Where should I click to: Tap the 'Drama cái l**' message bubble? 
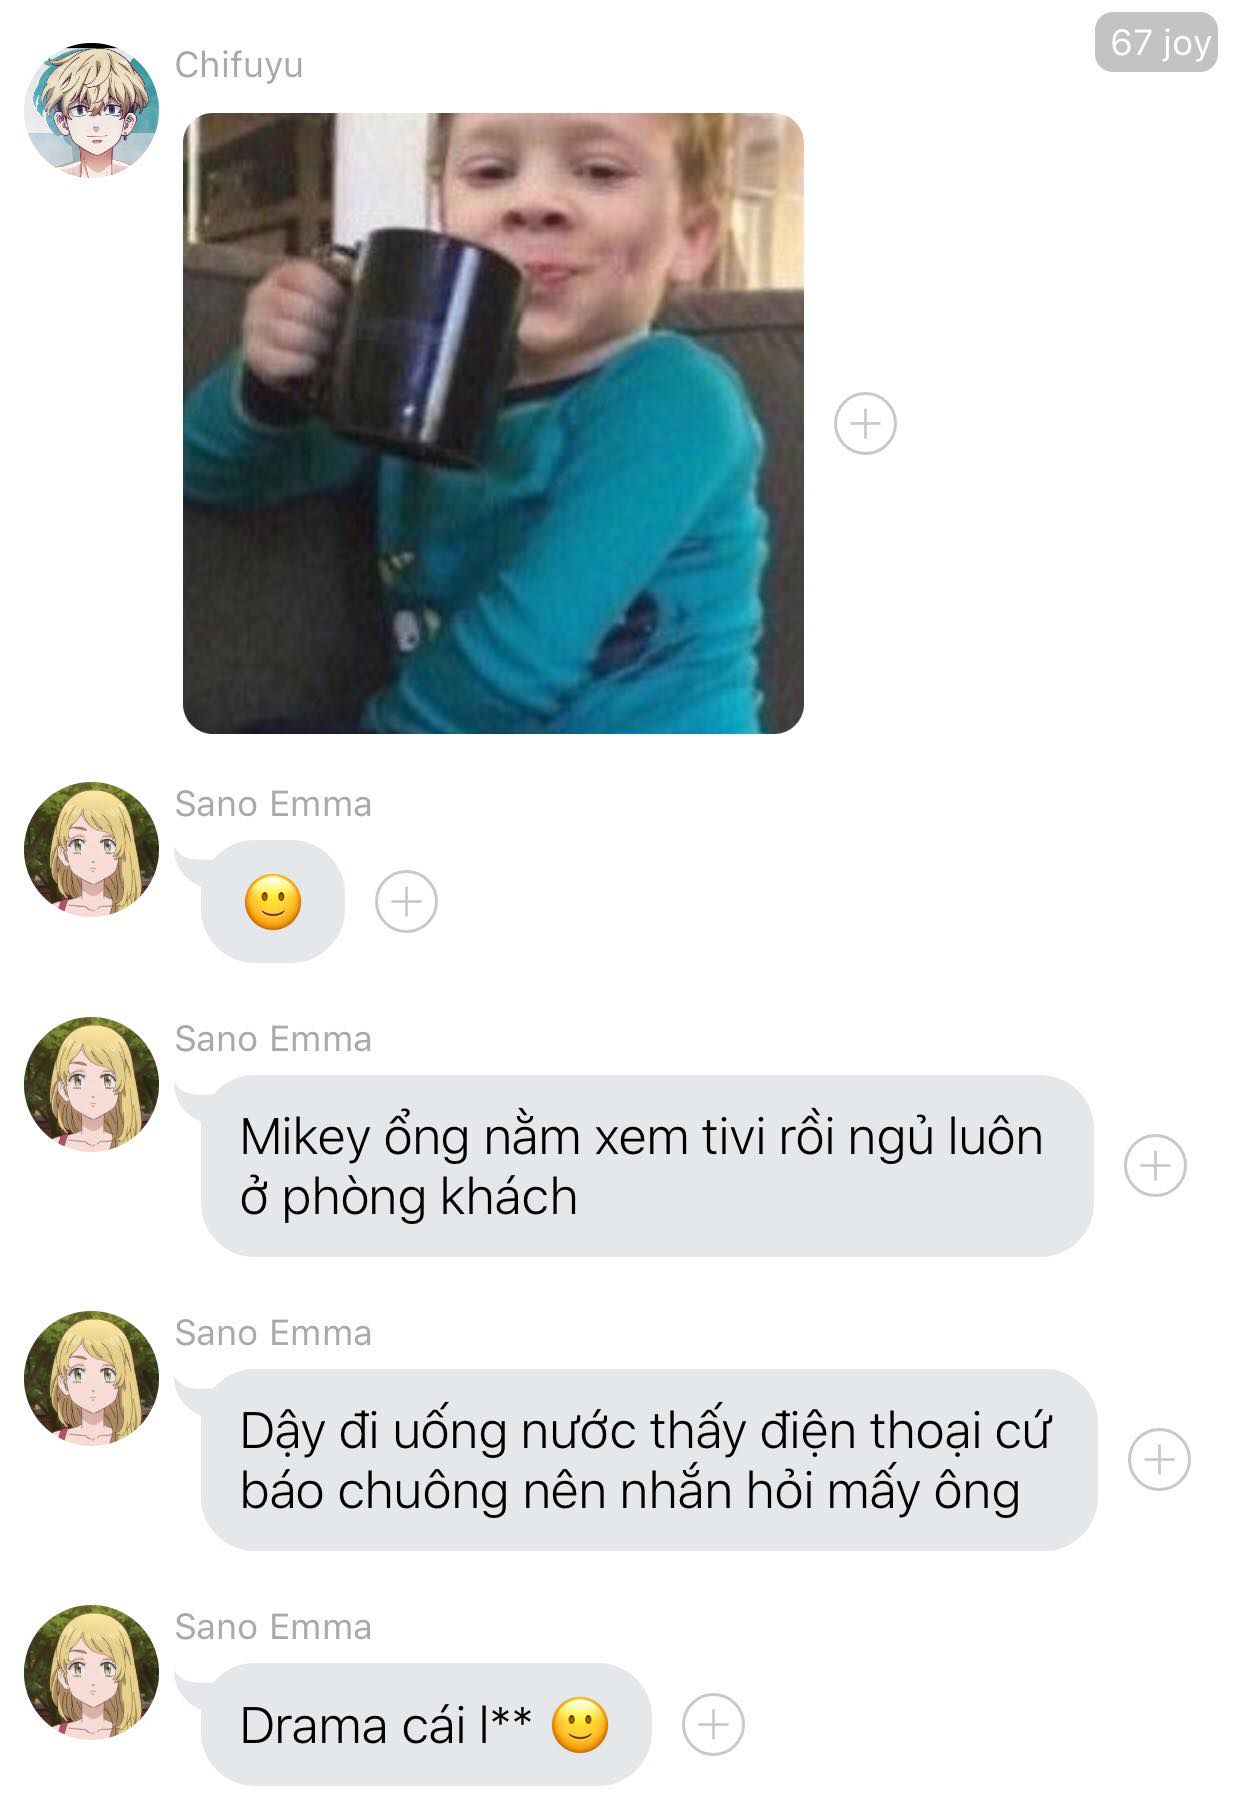click(x=426, y=1725)
